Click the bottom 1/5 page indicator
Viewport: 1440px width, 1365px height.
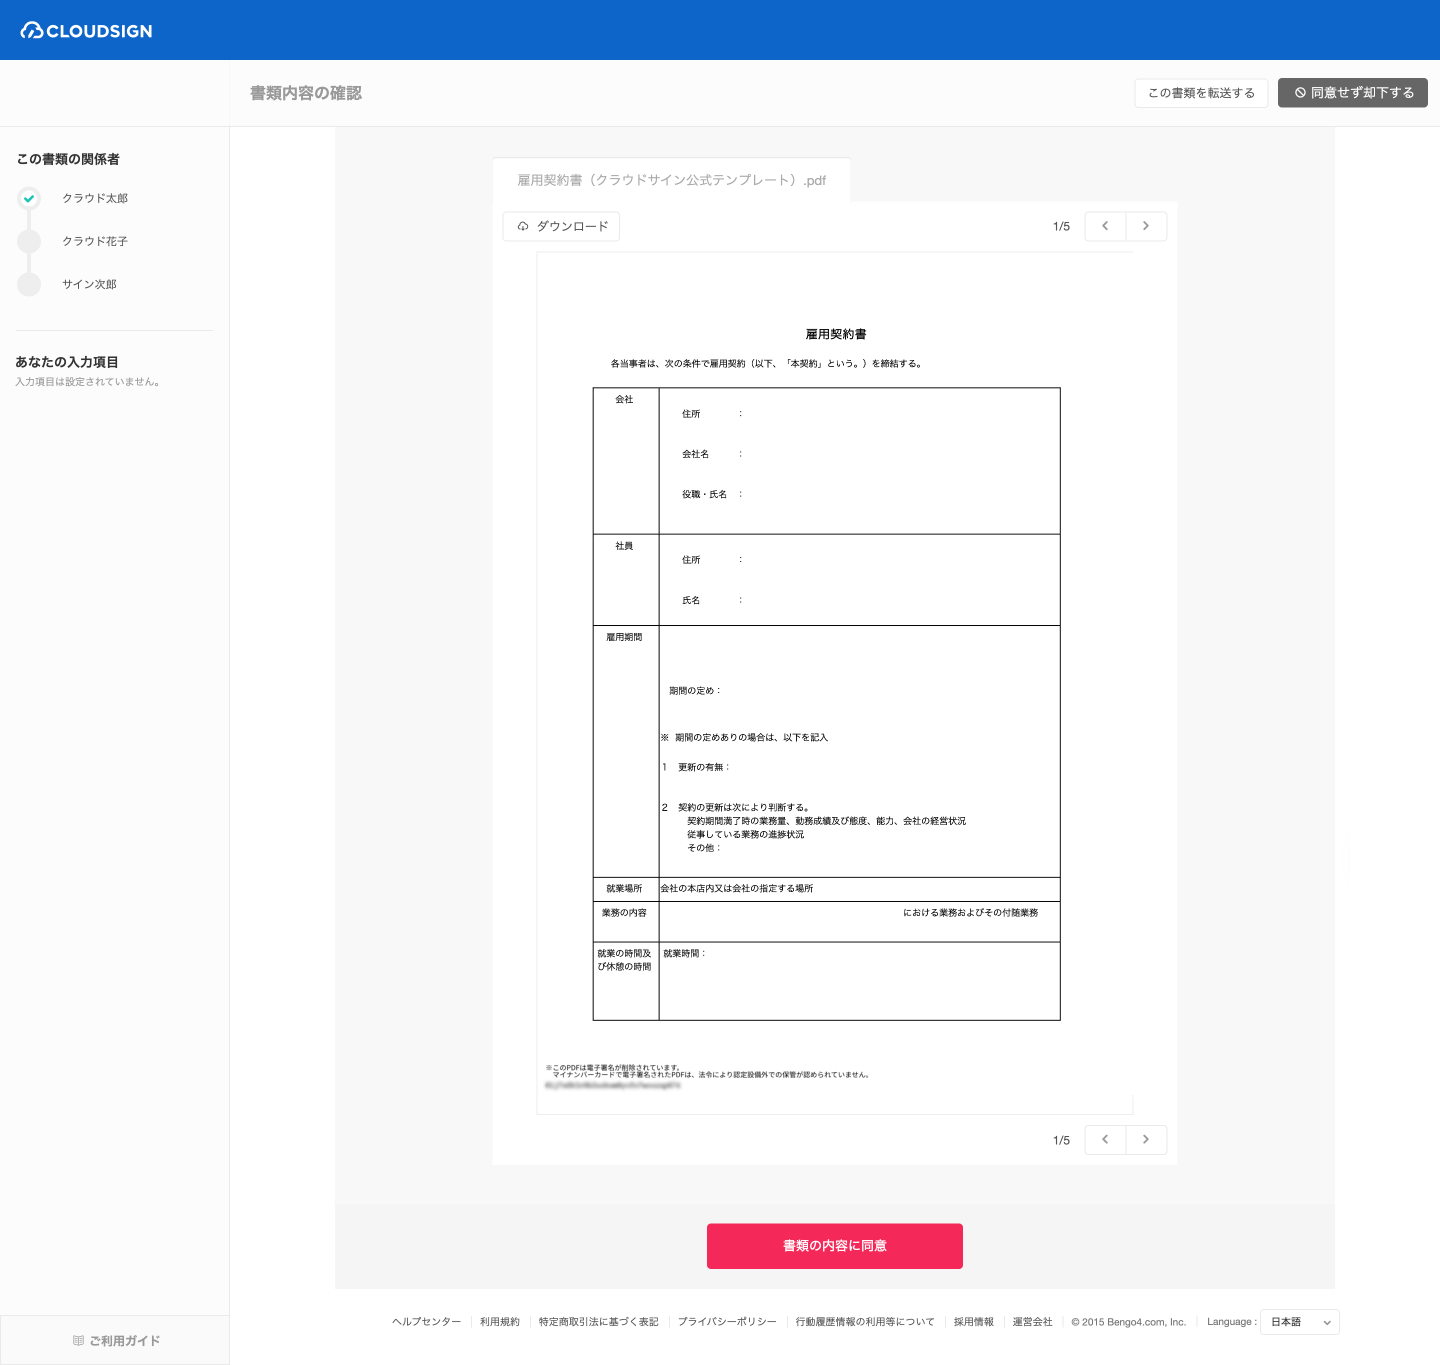[x=1061, y=1141]
